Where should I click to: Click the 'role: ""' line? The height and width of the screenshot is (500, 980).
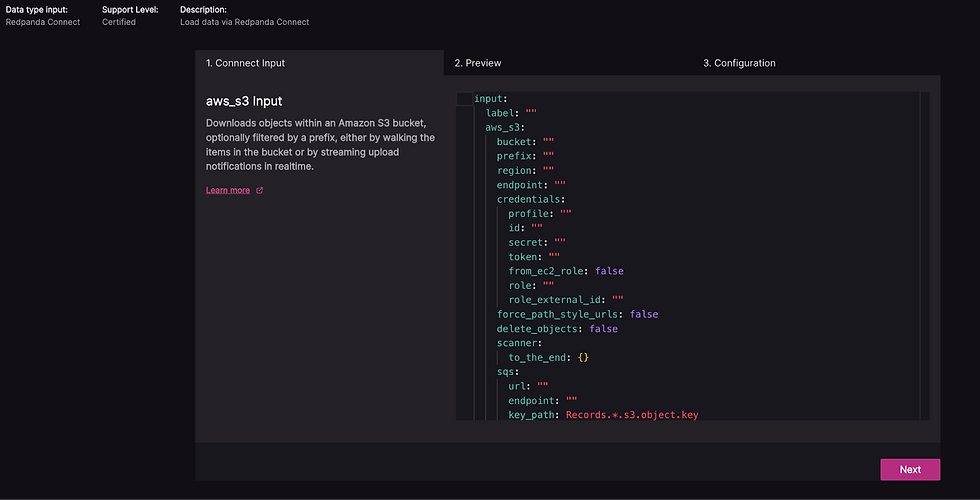click(531, 286)
